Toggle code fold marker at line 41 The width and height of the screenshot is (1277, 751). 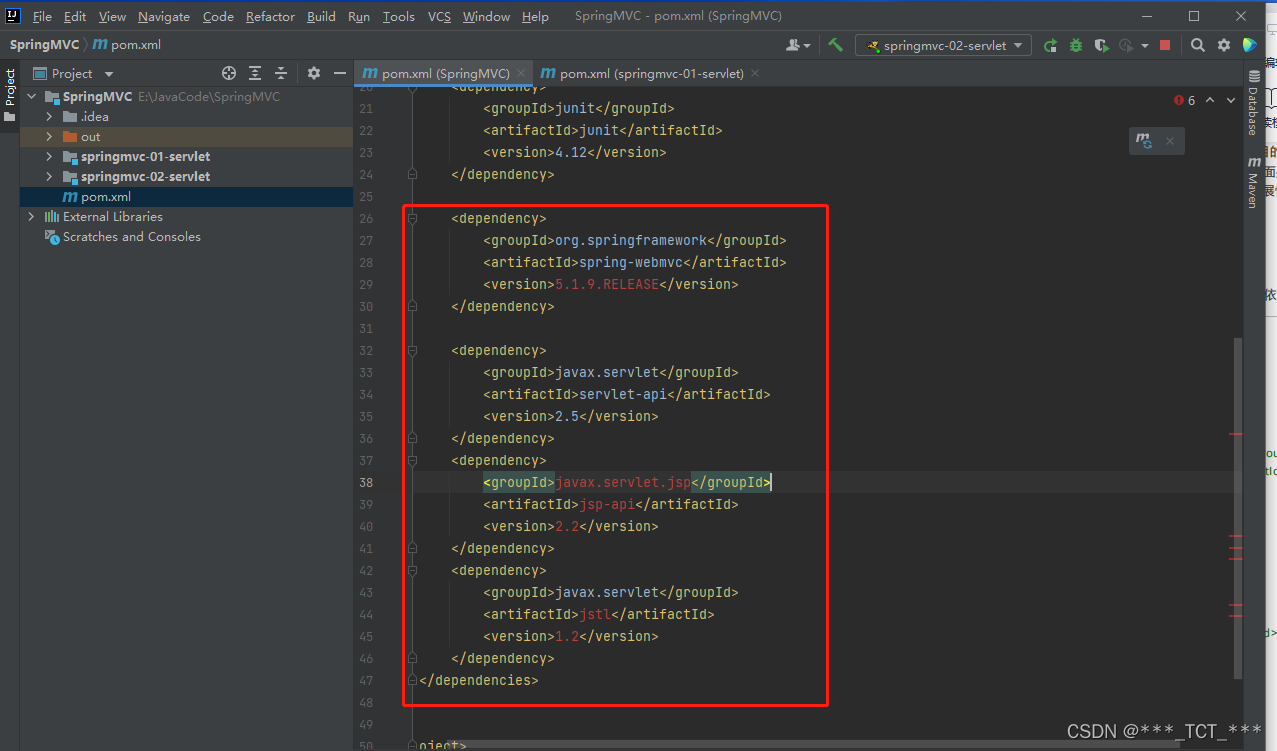click(x=412, y=548)
